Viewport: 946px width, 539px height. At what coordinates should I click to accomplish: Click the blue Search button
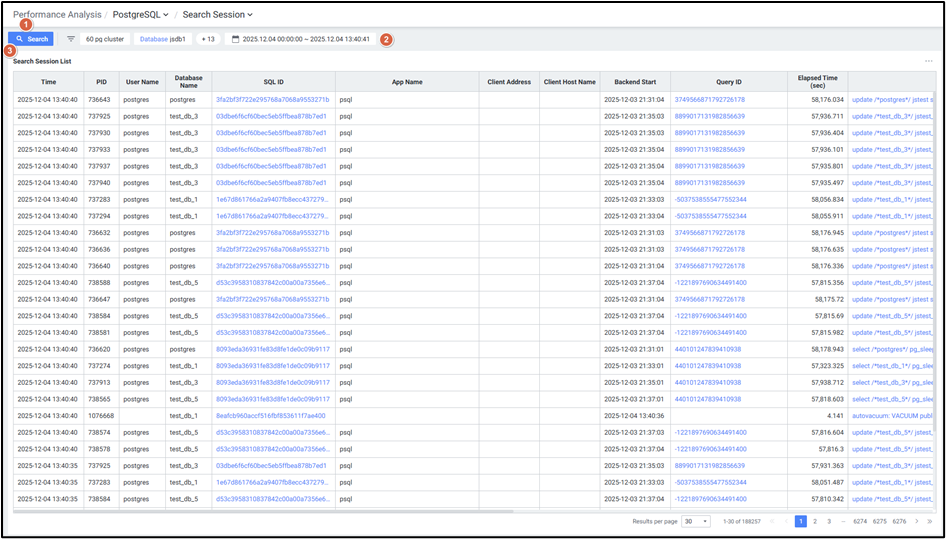pyautogui.click(x=31, y=39)
